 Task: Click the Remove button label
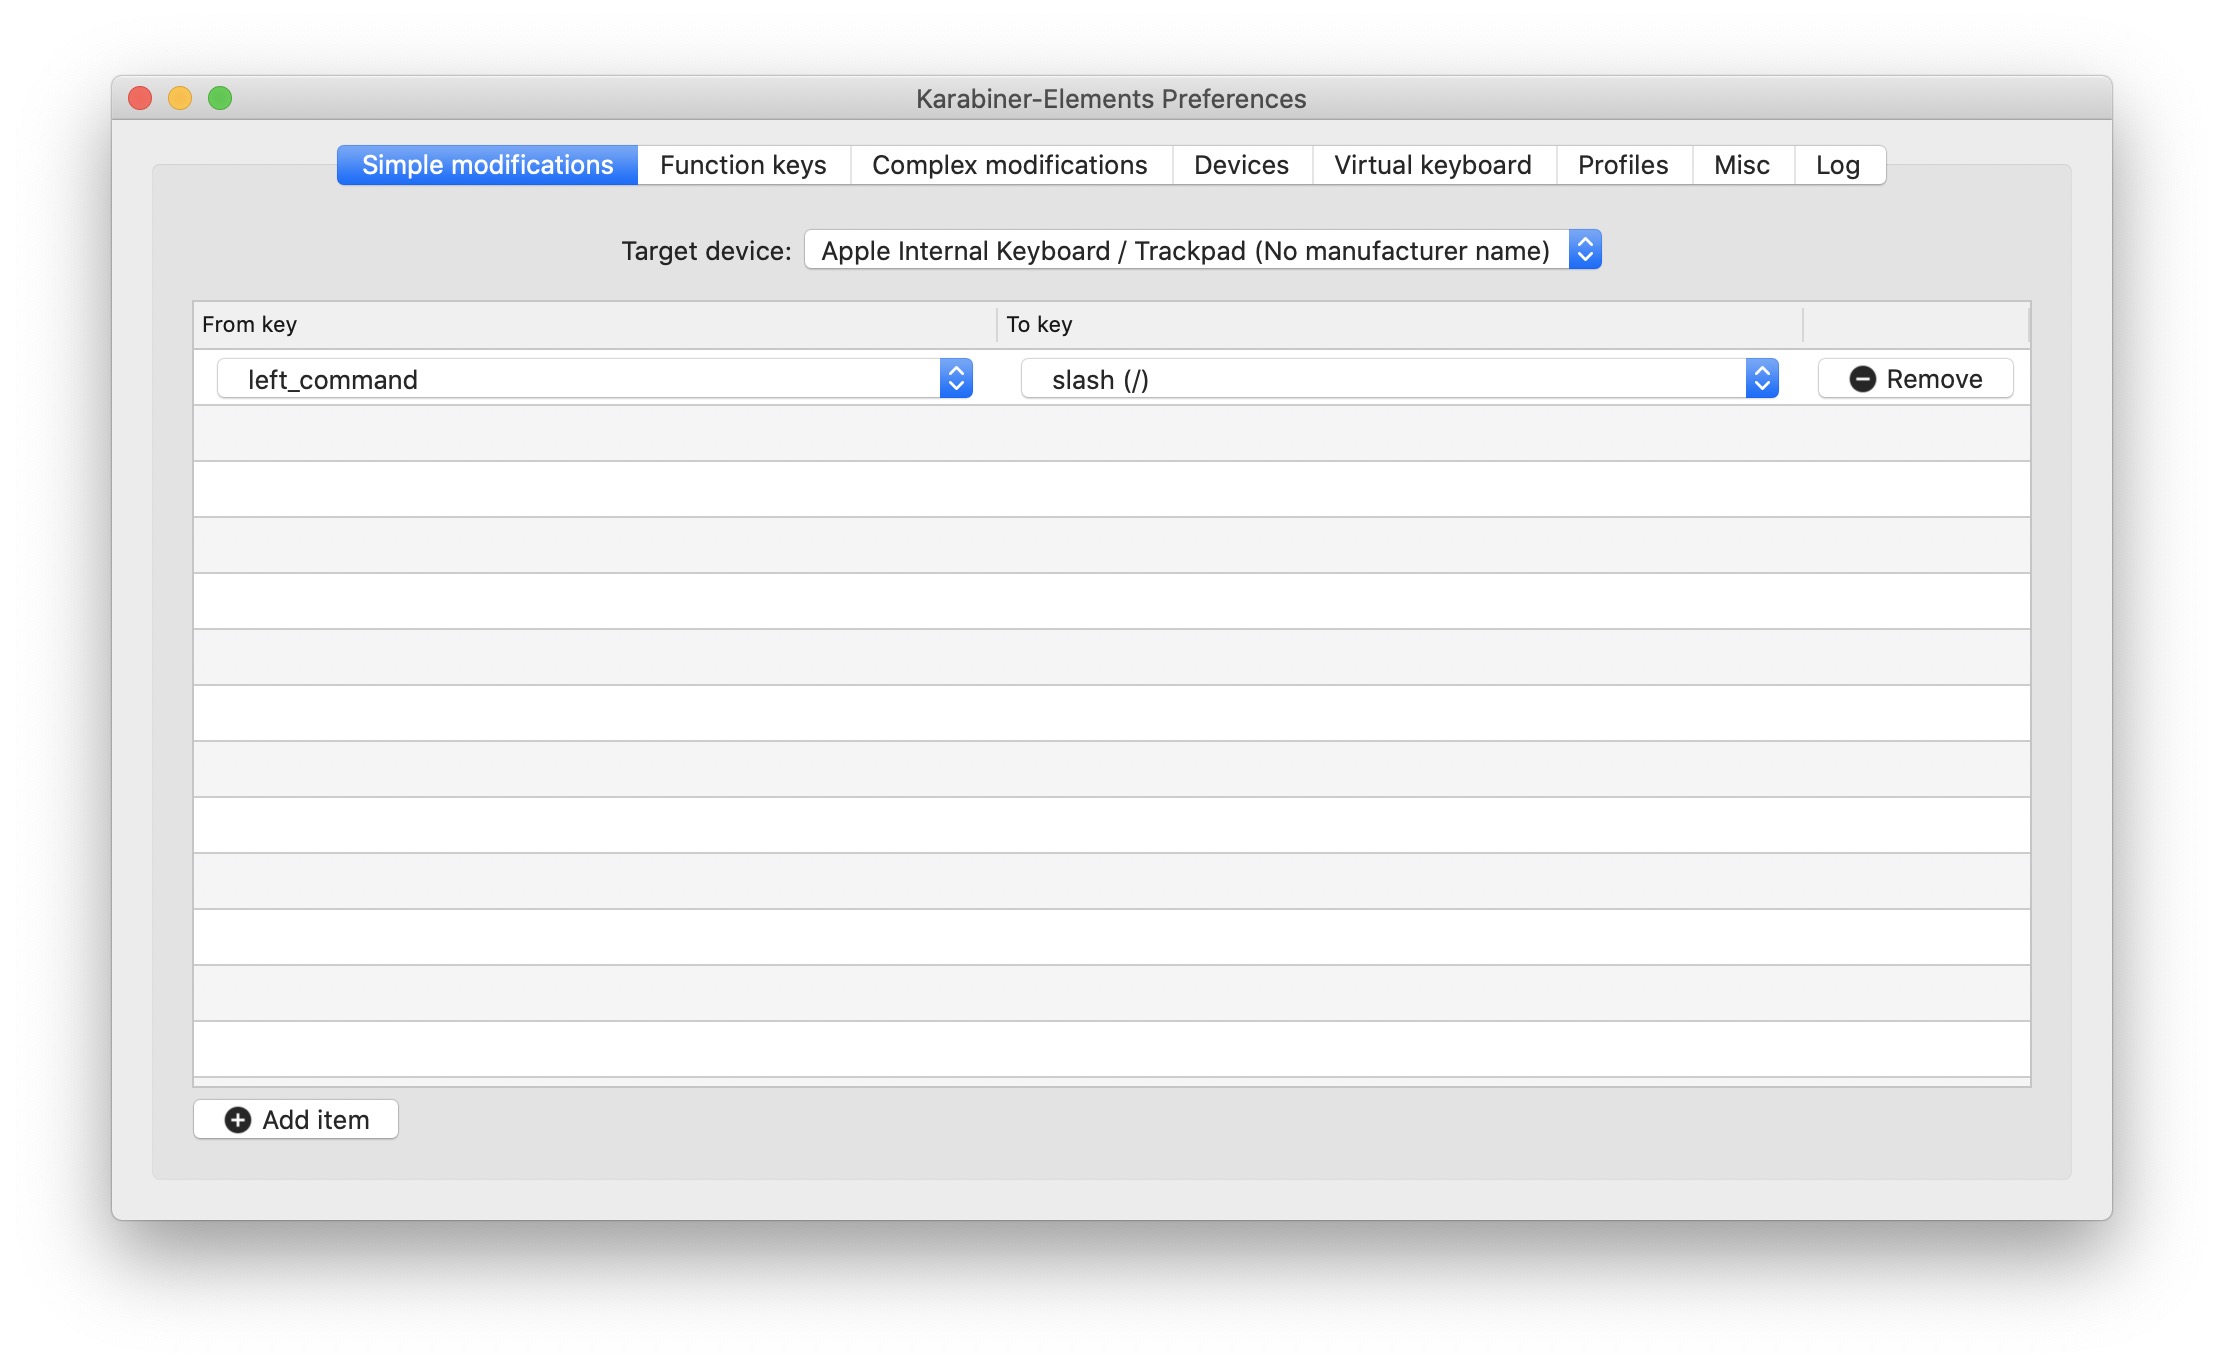point(1934,379)
